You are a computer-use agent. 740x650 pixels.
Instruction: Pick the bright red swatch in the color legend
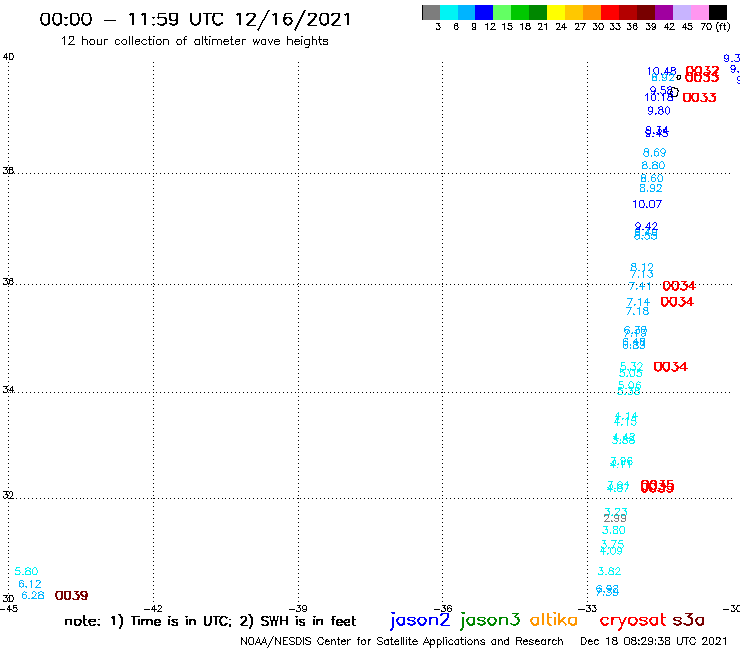coord(610,12)
